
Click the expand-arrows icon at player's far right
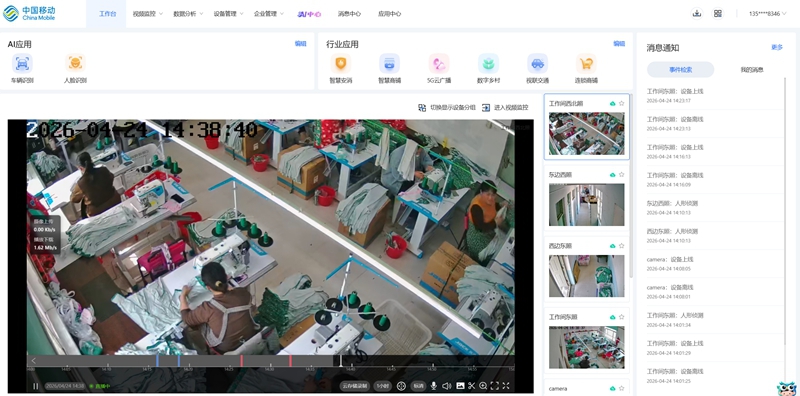point(506,386)
